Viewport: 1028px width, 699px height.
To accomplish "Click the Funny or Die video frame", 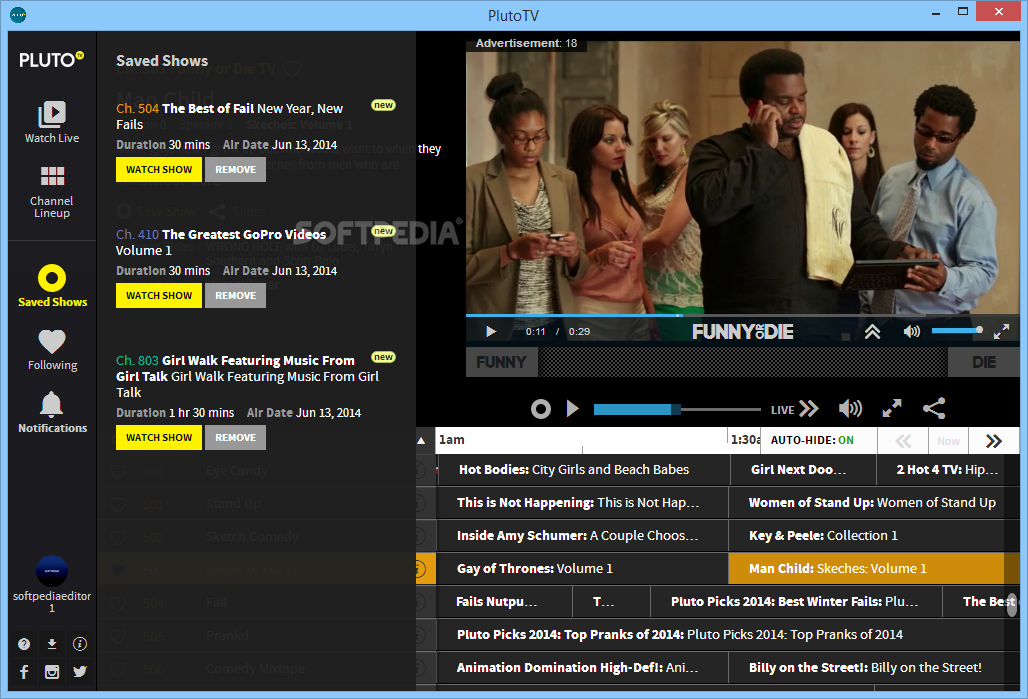I will 743,177.
